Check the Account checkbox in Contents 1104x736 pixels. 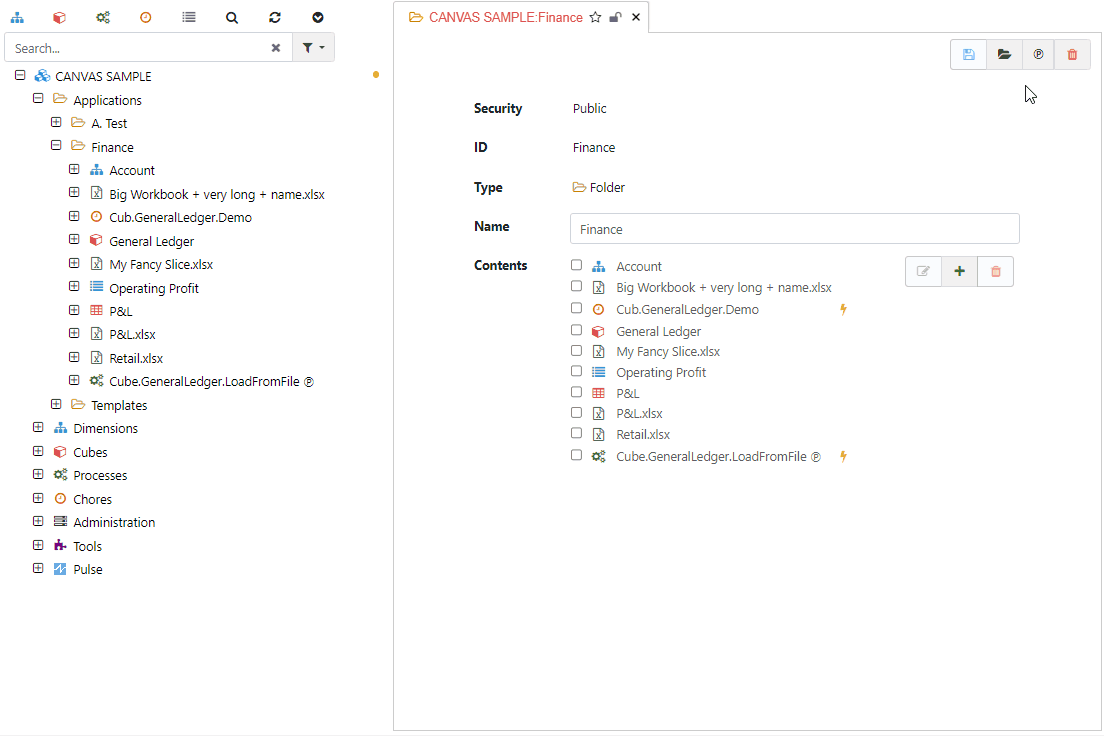point(576,266)
